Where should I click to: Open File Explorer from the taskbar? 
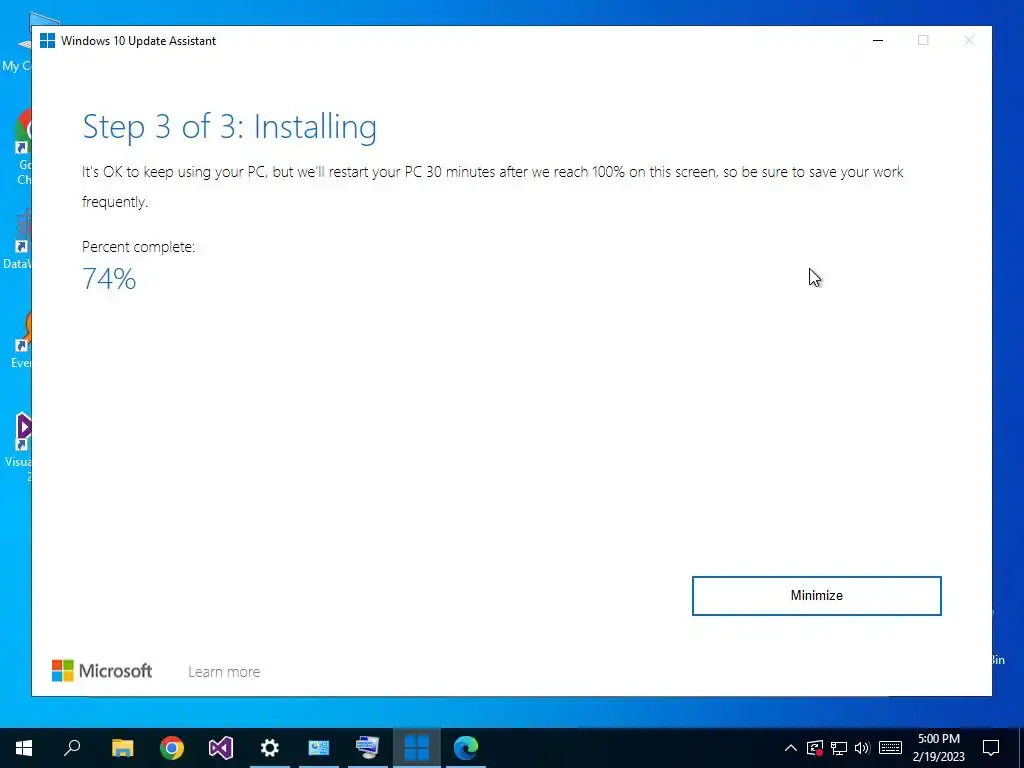tap(122, 748)
